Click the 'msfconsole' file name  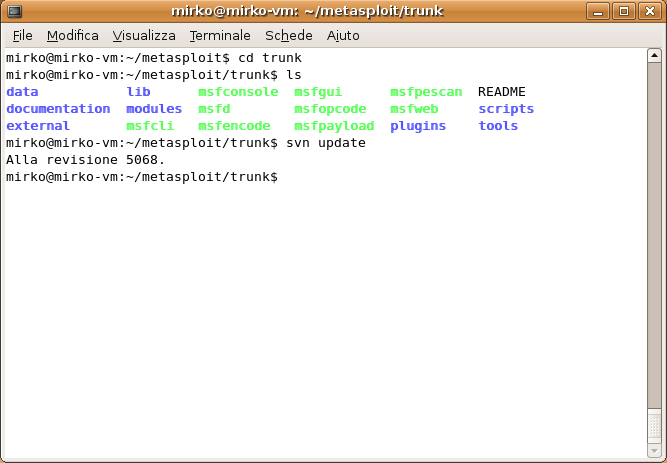point(238,92)
